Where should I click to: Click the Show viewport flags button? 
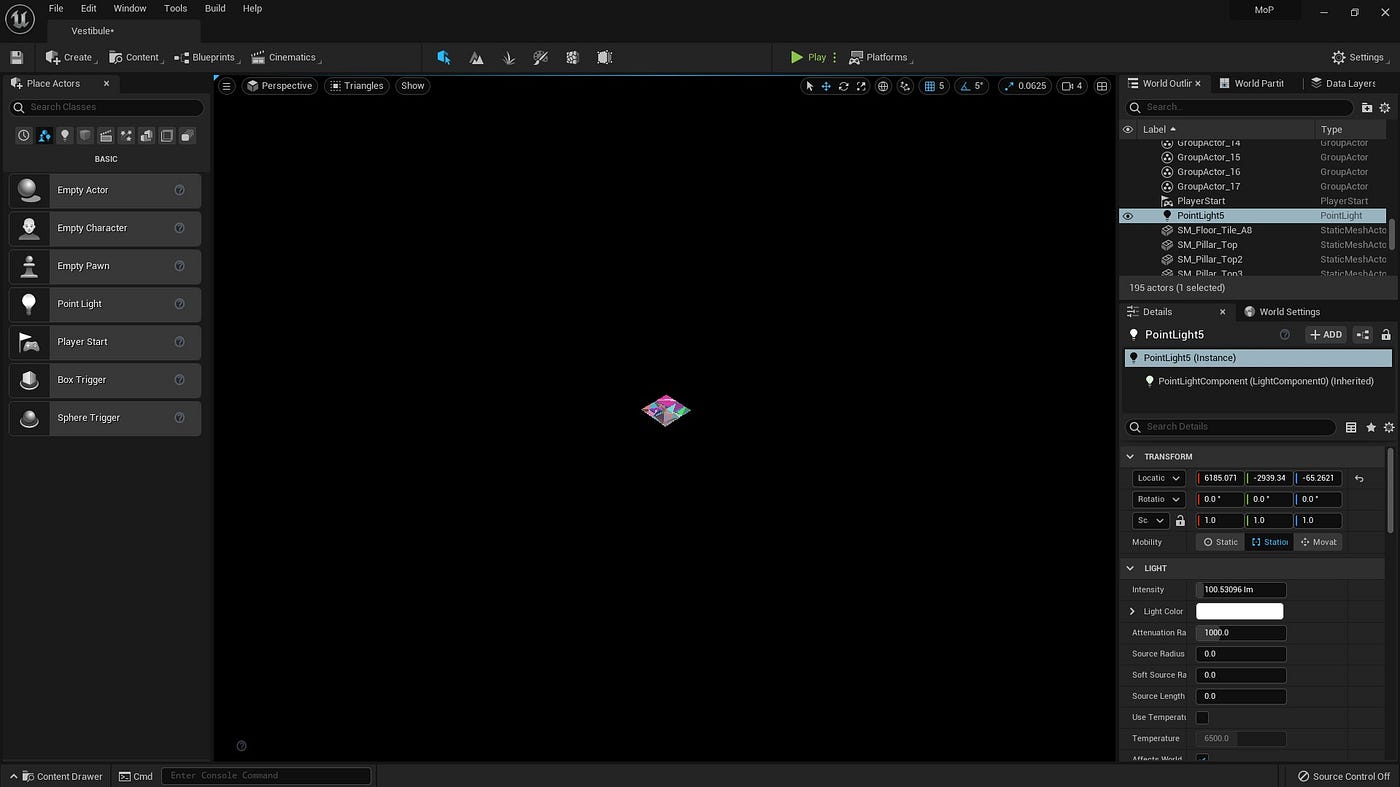413,86
